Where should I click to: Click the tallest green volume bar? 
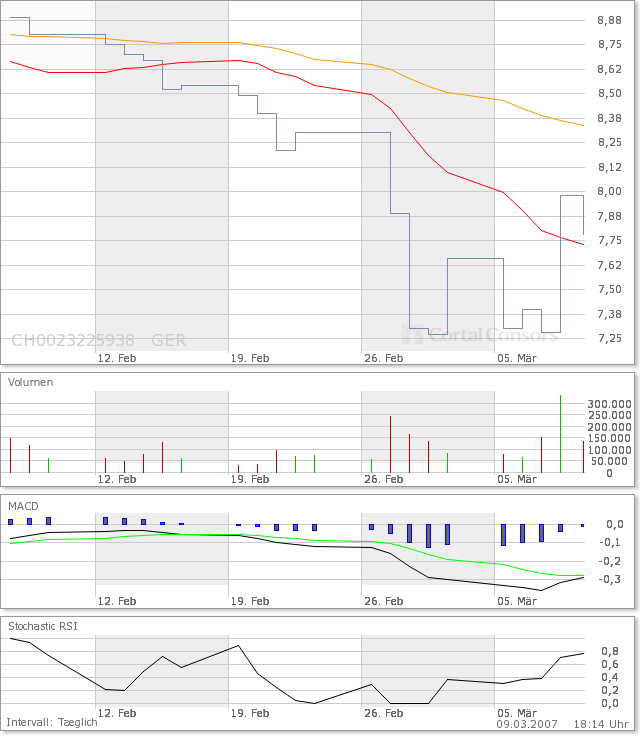(x=561, y=433)
